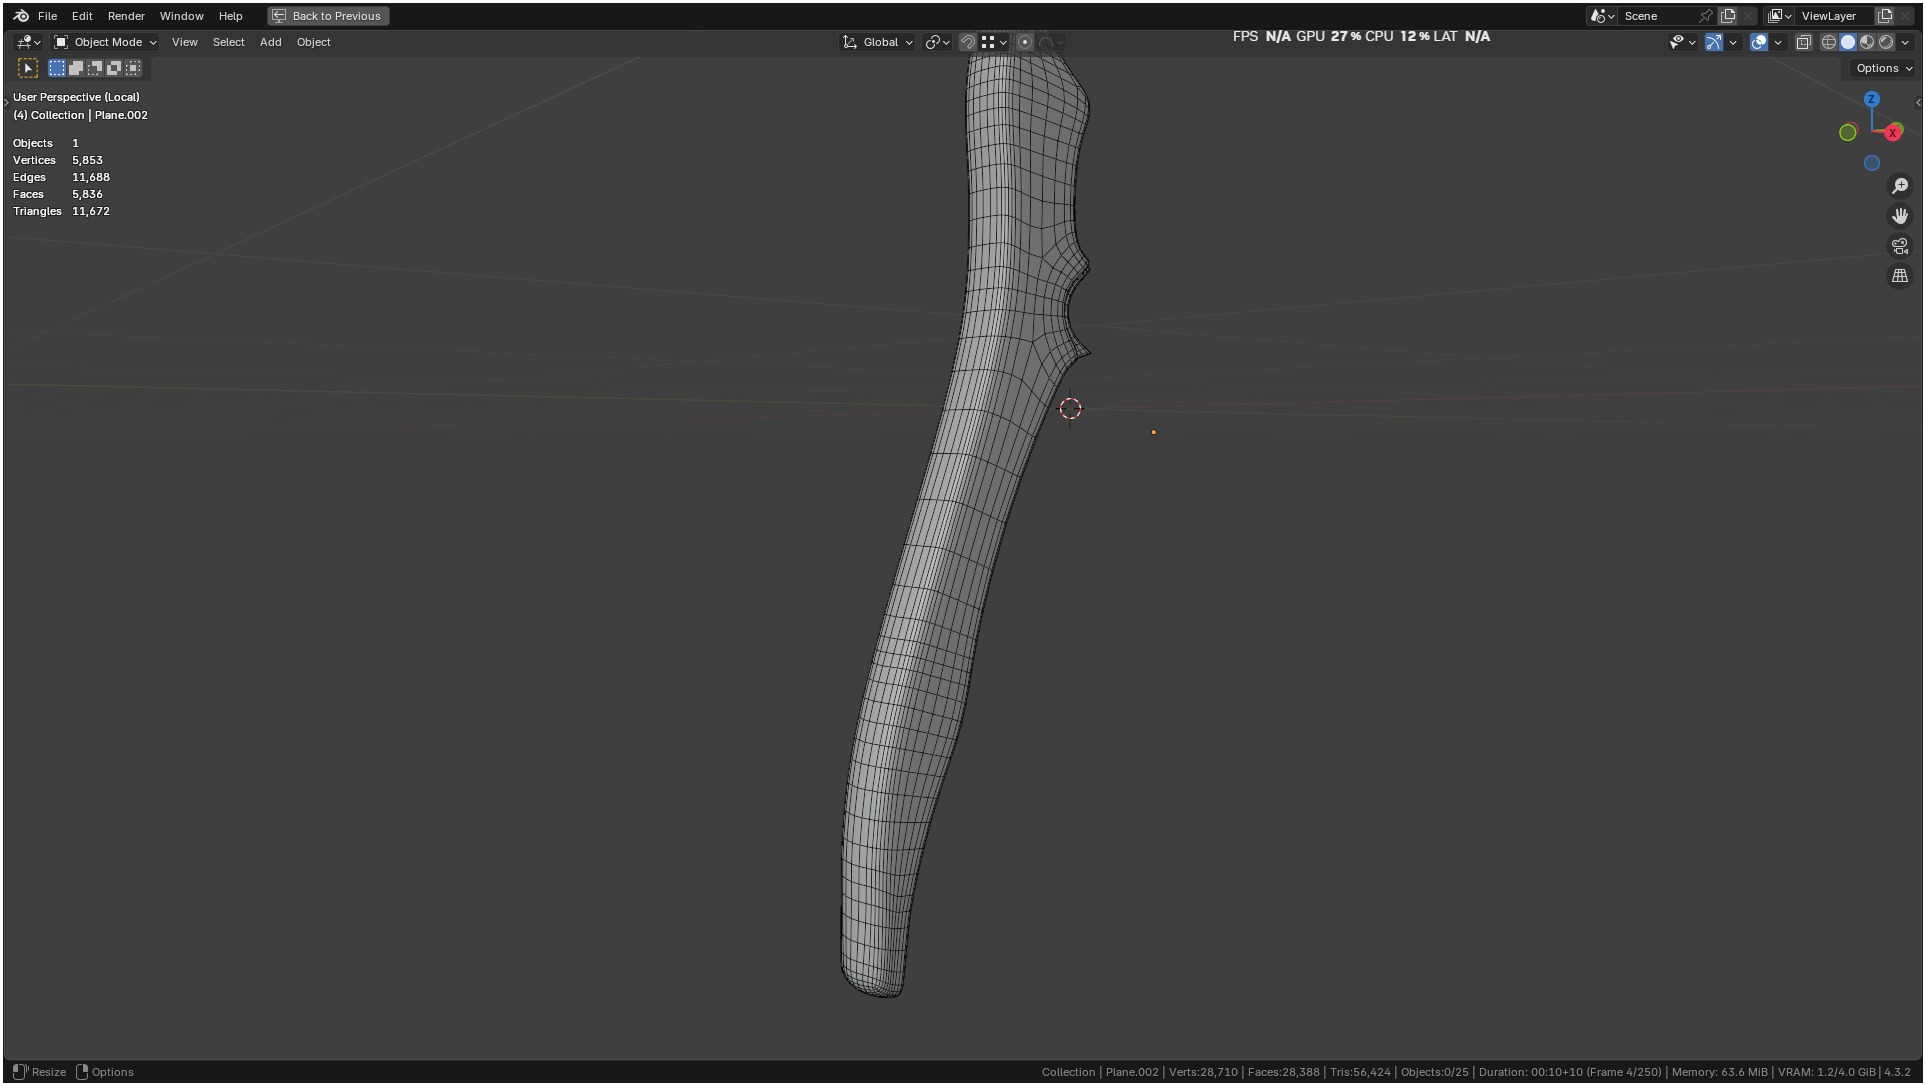Open the Overlays options dropdown arrow
Screen dimensions: 1926x1086
pyautogui.click(x=1778, y=42)
